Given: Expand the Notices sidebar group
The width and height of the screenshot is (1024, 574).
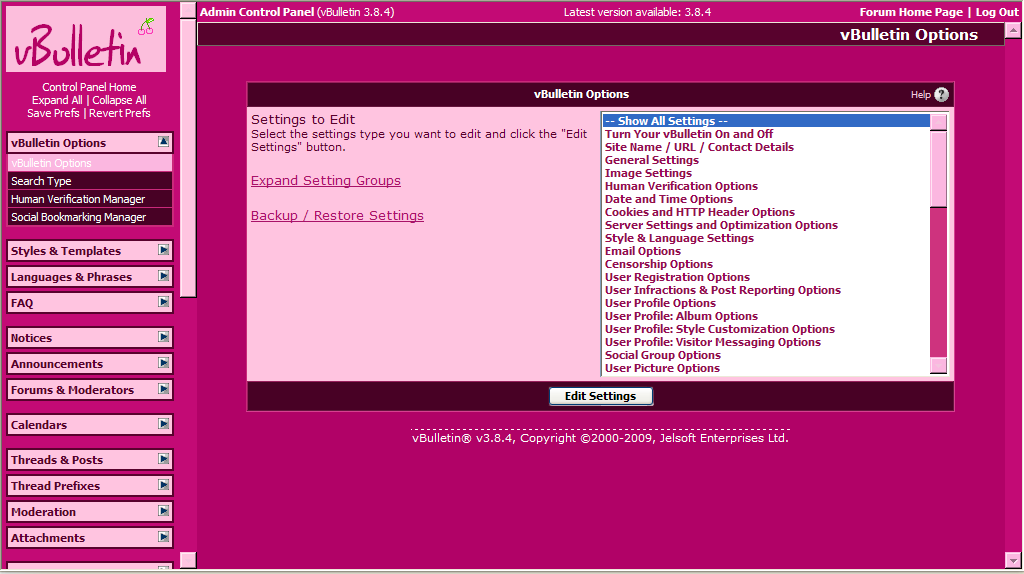Looking at the screenshot, I should (x=163, y=337).
